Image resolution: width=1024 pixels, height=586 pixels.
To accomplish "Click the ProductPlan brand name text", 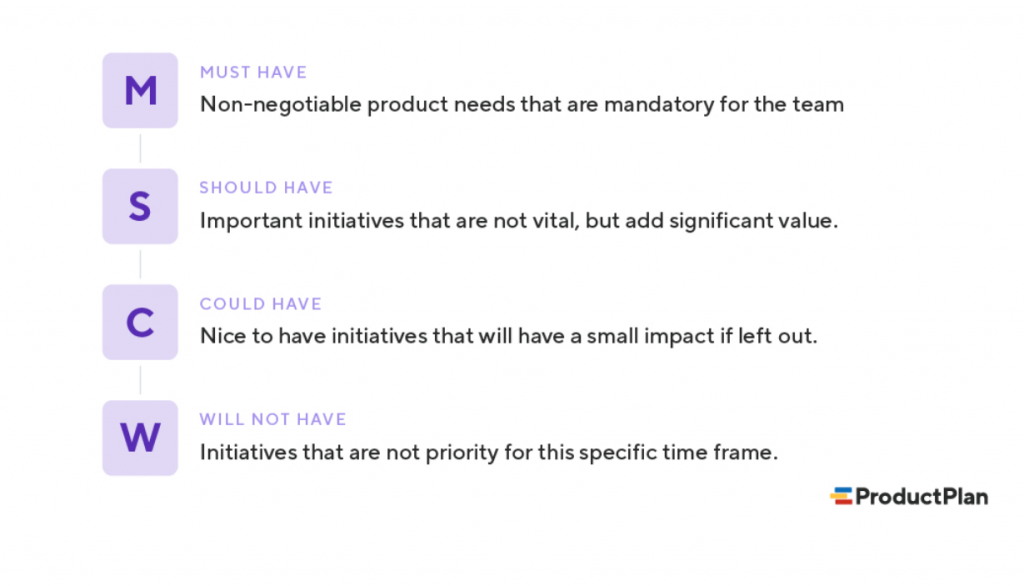I will 921,496.
